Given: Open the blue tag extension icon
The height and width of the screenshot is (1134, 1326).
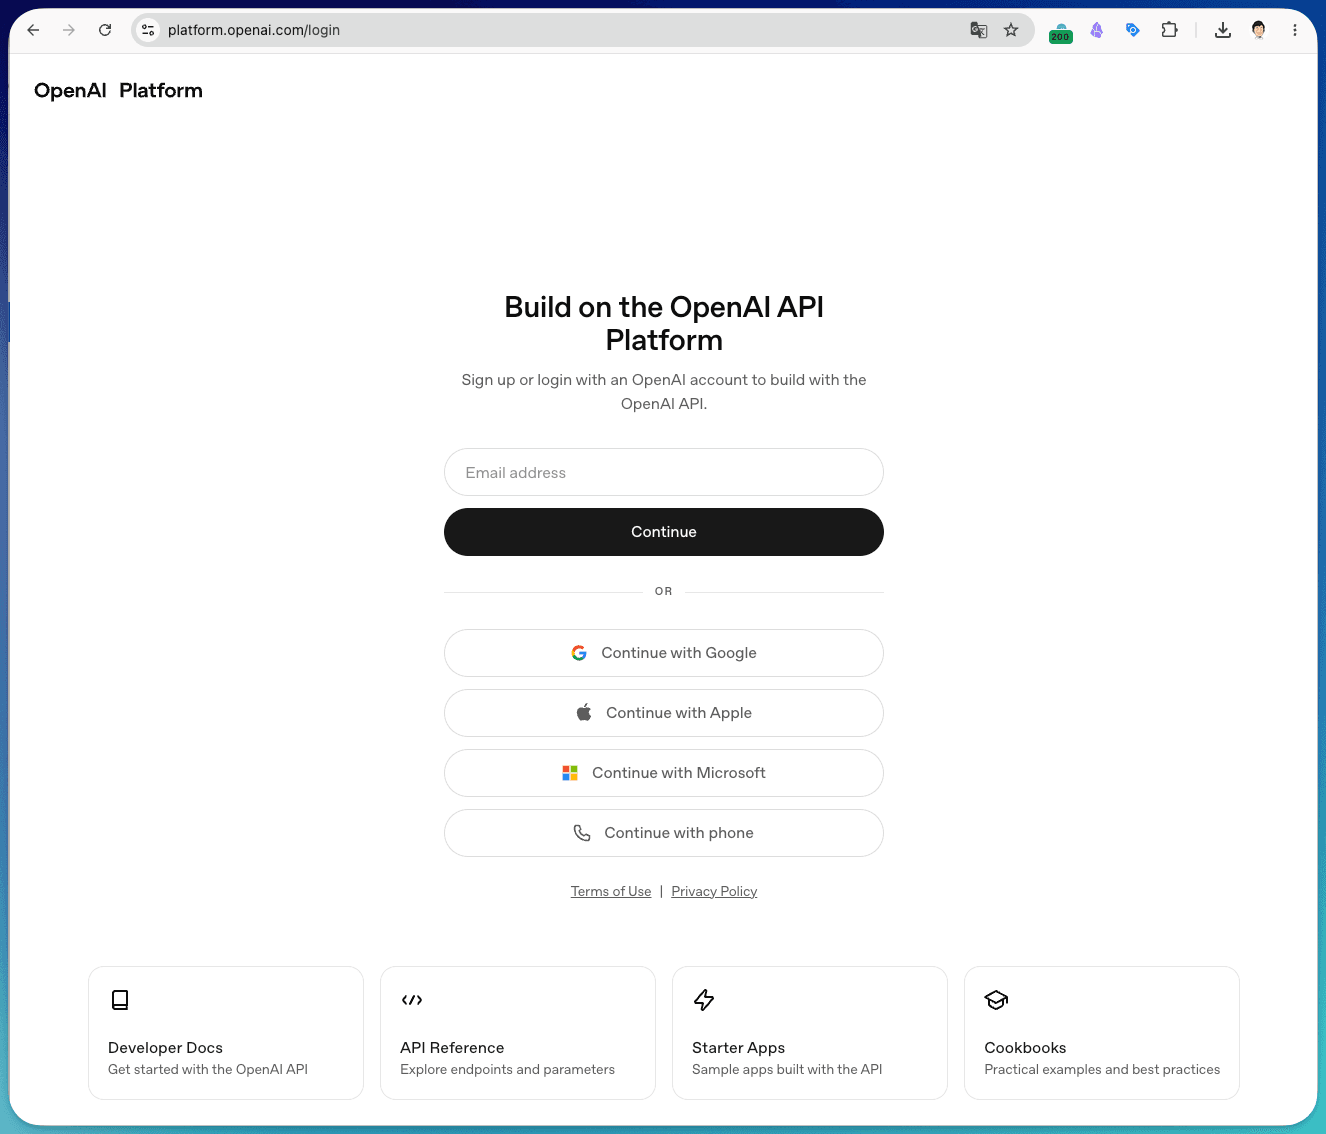Looking at the screenshot, I should pyautogui.click(x=1133, y=30).
